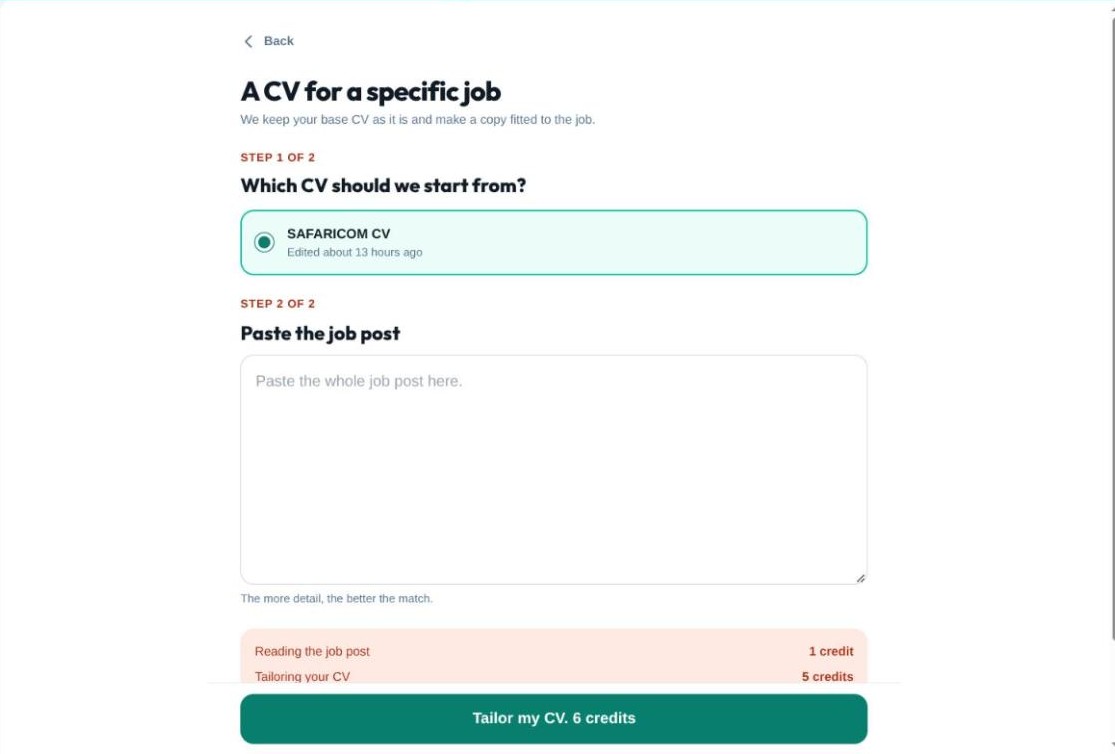Click the 'Reading the job post' cost row
1115x754 pixels.
point(554,652)
